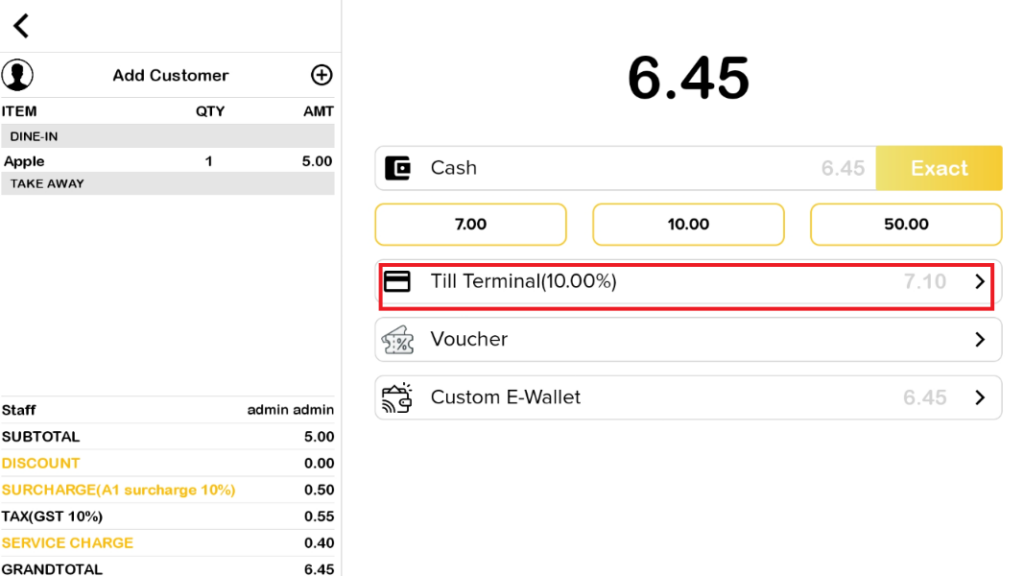Screen dimensions: 1024x576
Task: Click the Till Terminal card icon
Action: click(x=398, y=282)
